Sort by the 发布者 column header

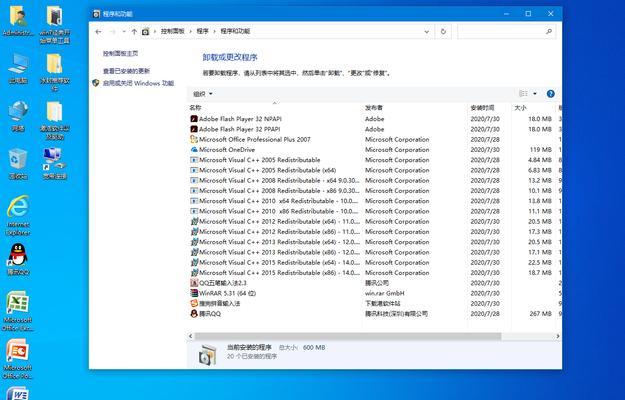point(415,108)
